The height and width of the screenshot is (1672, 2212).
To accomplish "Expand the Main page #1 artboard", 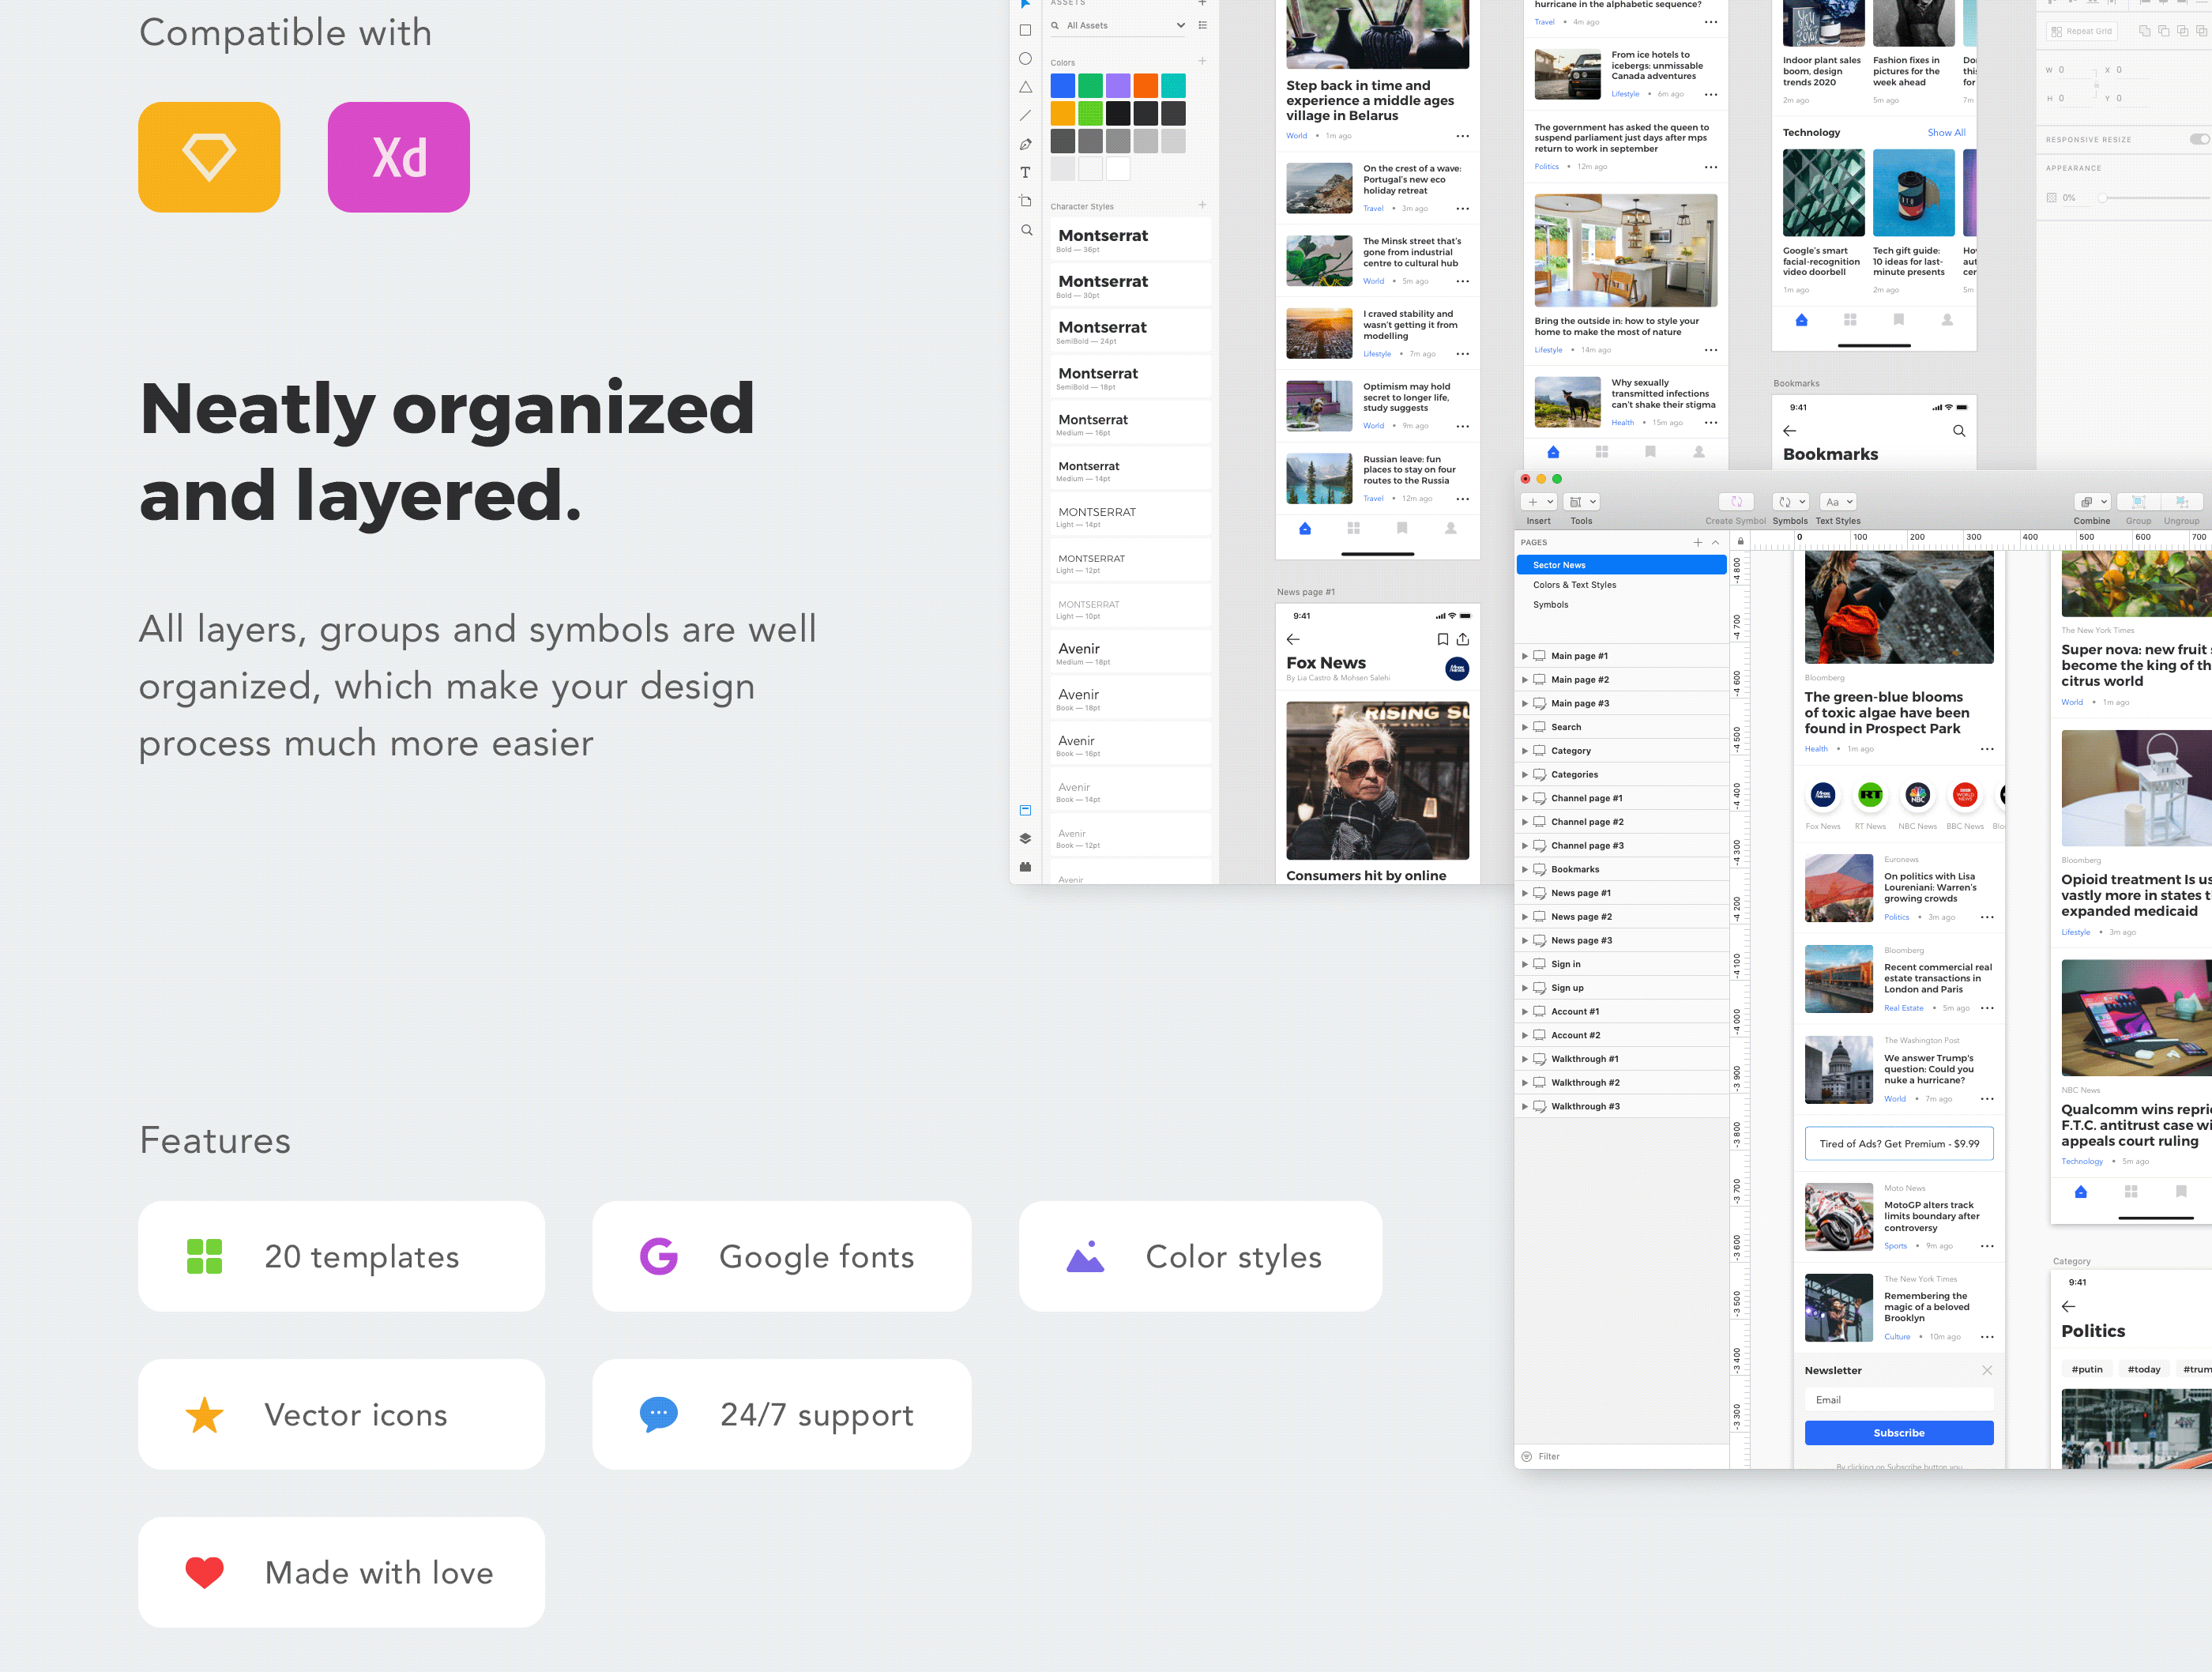I will pos(1524,656).
